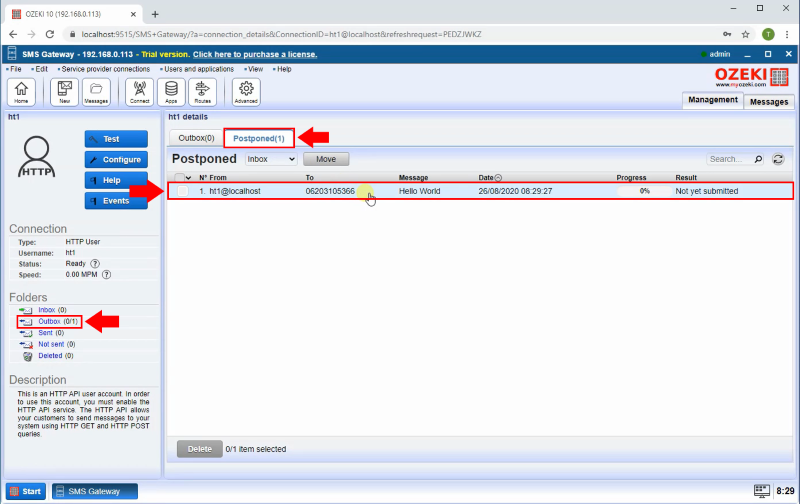Click the Home toolbar icon
Screen dimensions: 800x504
point(21,91)
